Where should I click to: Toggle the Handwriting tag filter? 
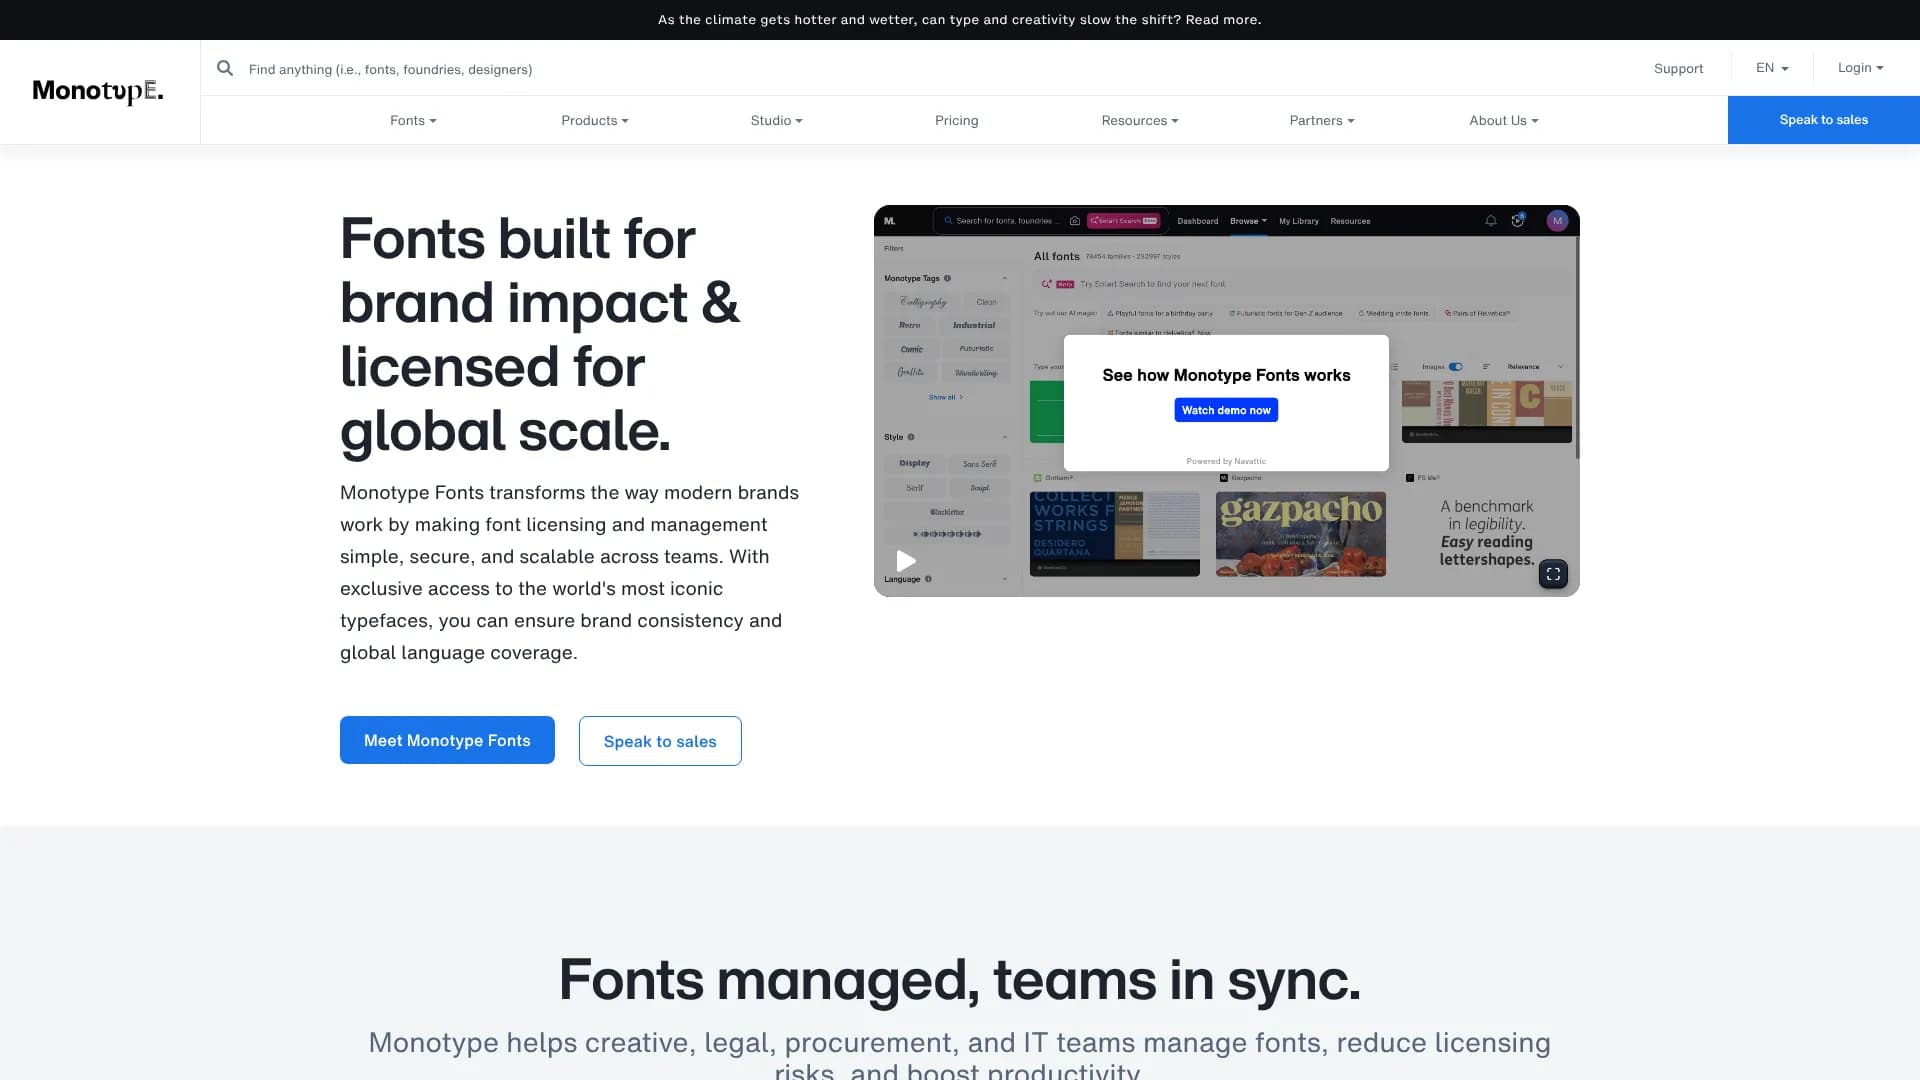(x=976, y=373)
